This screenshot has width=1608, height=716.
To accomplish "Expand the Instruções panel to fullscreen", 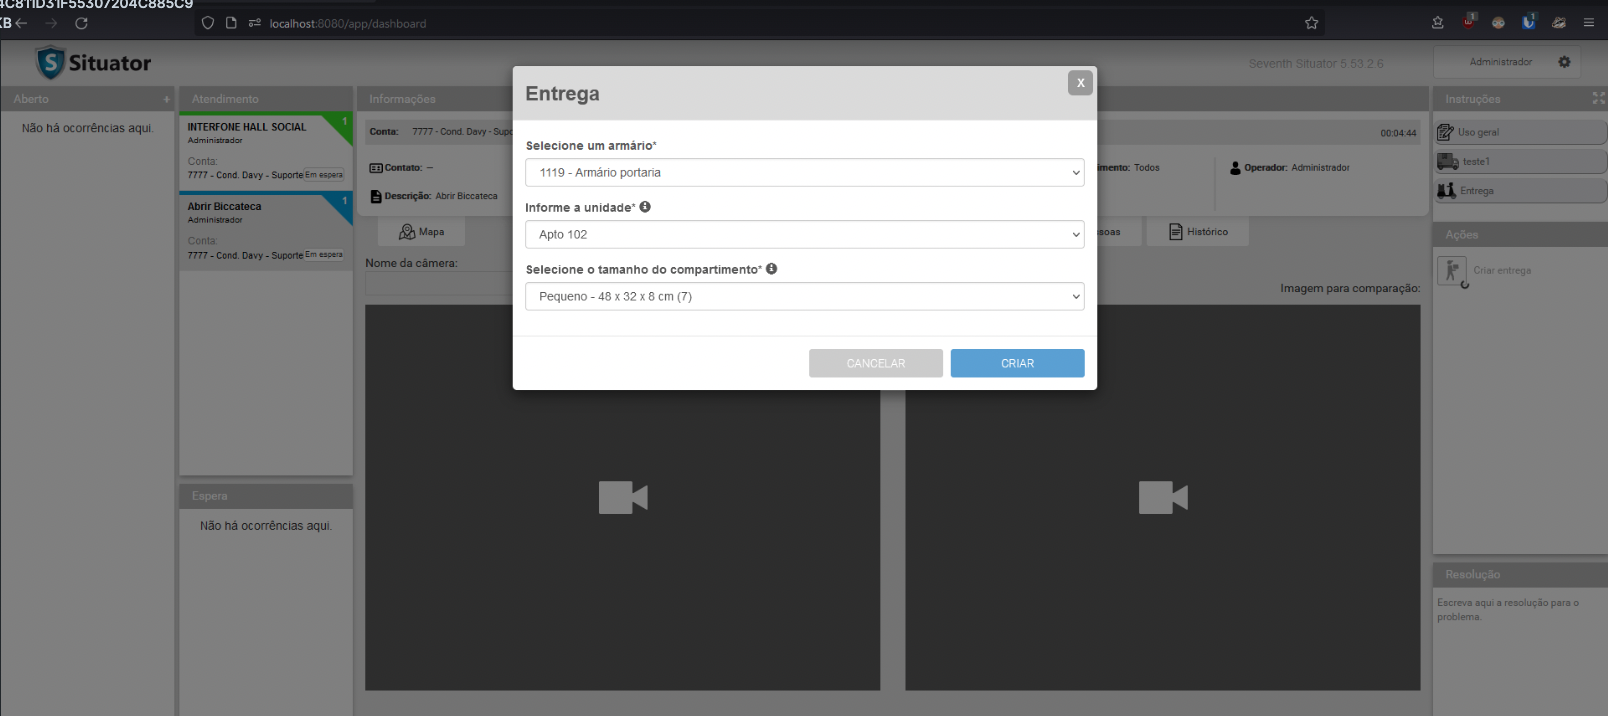I will pos(1598,98).
